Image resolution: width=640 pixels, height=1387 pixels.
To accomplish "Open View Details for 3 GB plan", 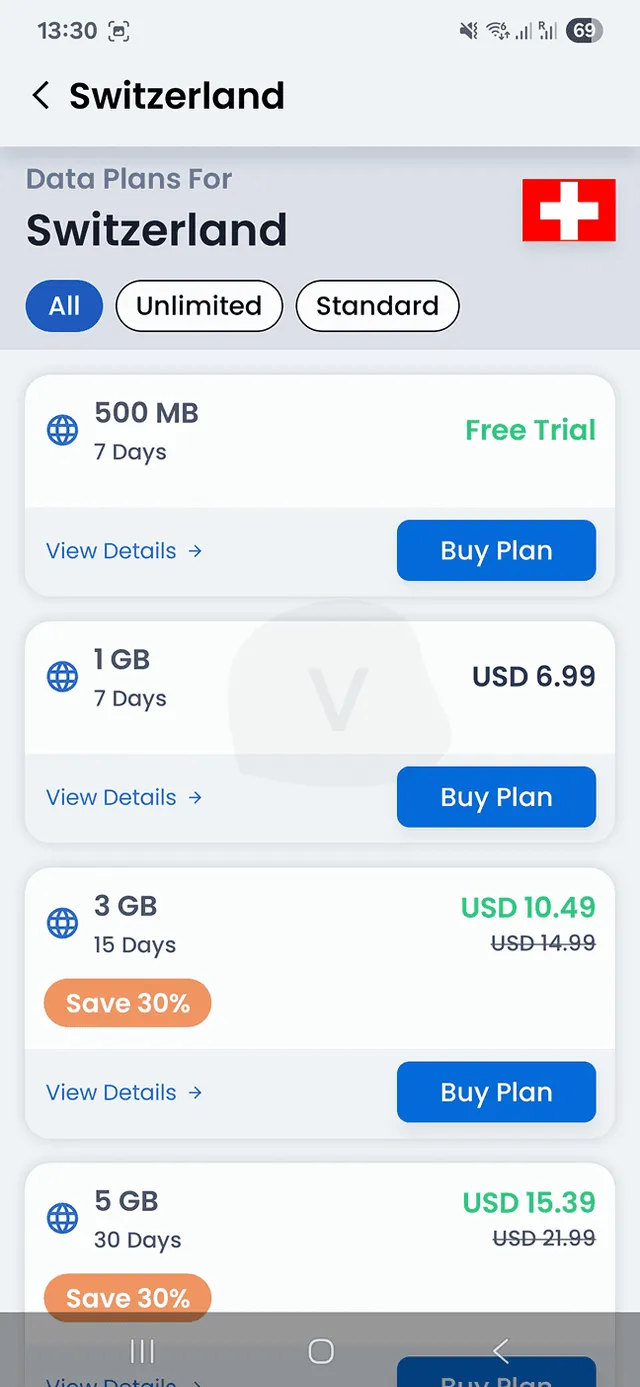I will (x=124, y=1092).
